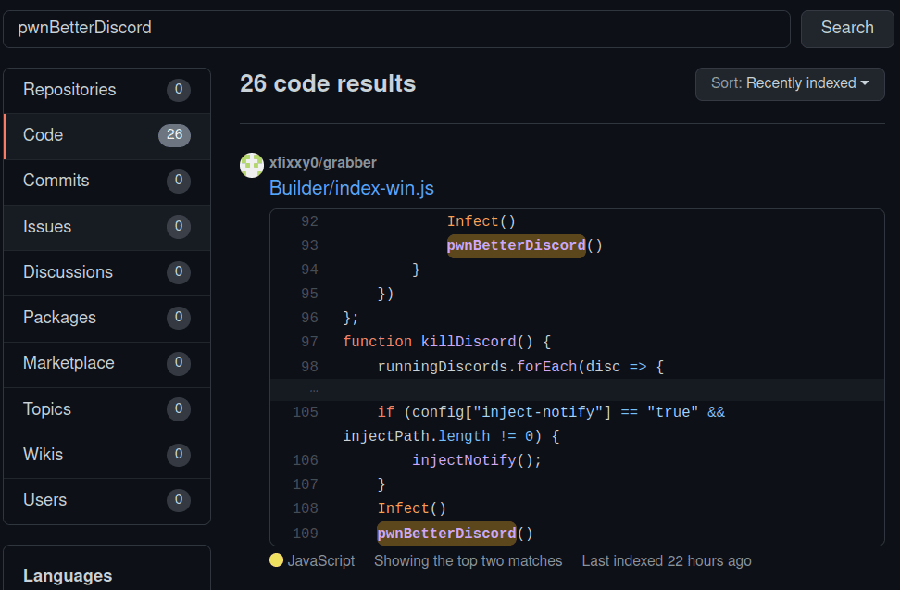Screen dimensions: 900x590
Task: Click the Code results count badge 26
Action: pos(175,136)
